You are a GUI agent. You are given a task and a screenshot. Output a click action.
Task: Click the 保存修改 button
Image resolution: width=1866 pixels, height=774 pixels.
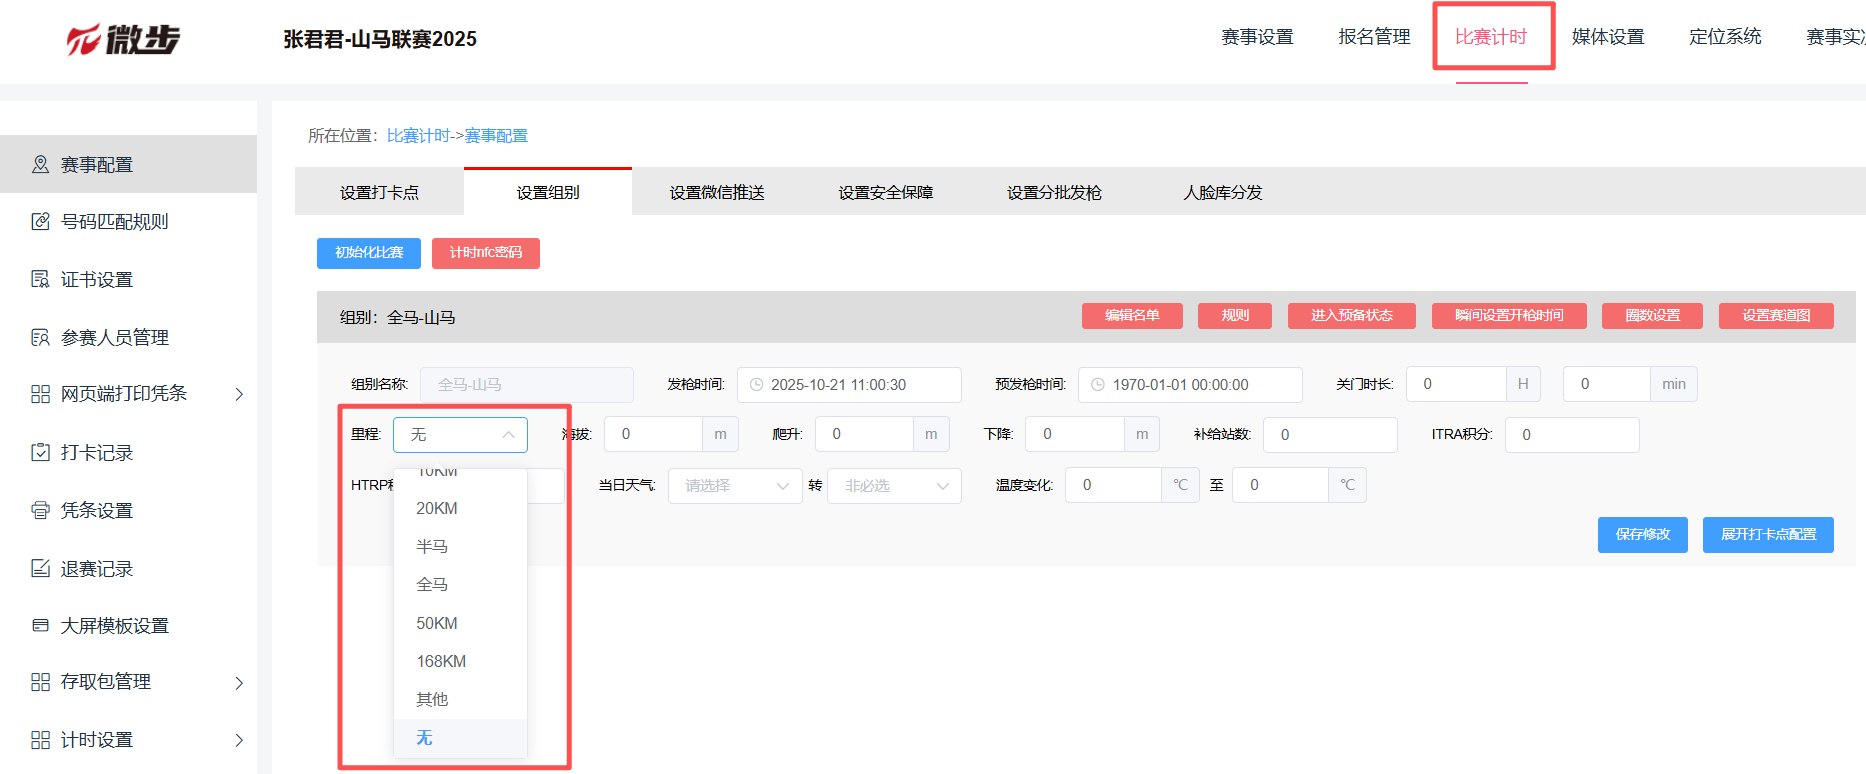point(1642,535)
